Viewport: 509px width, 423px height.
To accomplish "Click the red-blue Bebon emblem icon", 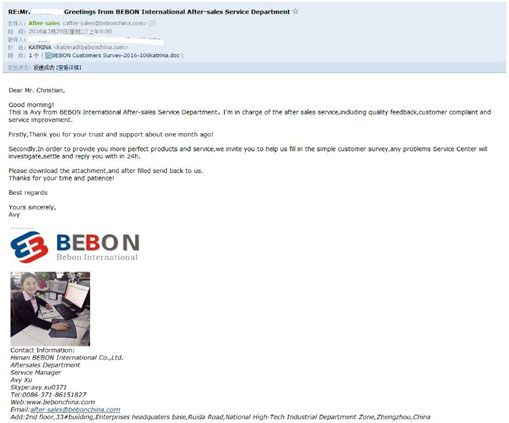I will point(29,247).
